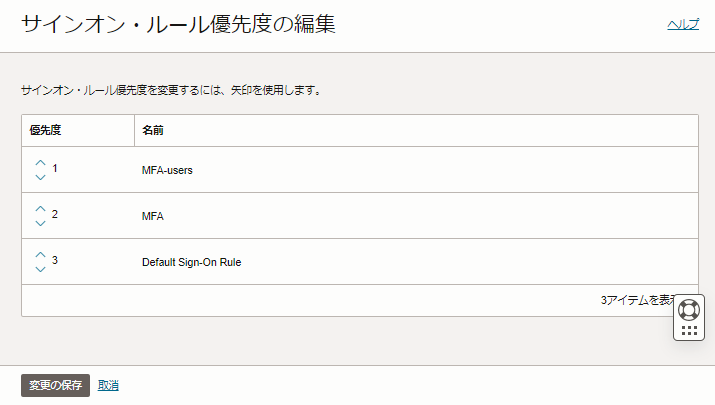Image resolution: width=715 pixels, height=405 pixels.
Task: Click priority number 1 in first row
Action: (x=55, y=168)
